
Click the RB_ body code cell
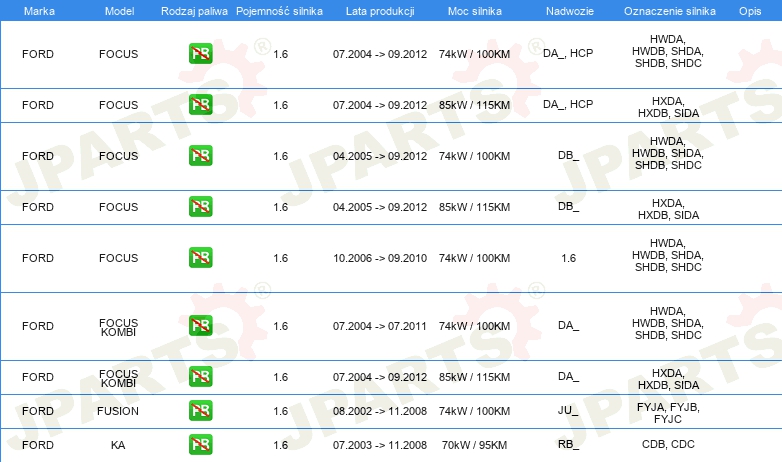click(568, 444)
